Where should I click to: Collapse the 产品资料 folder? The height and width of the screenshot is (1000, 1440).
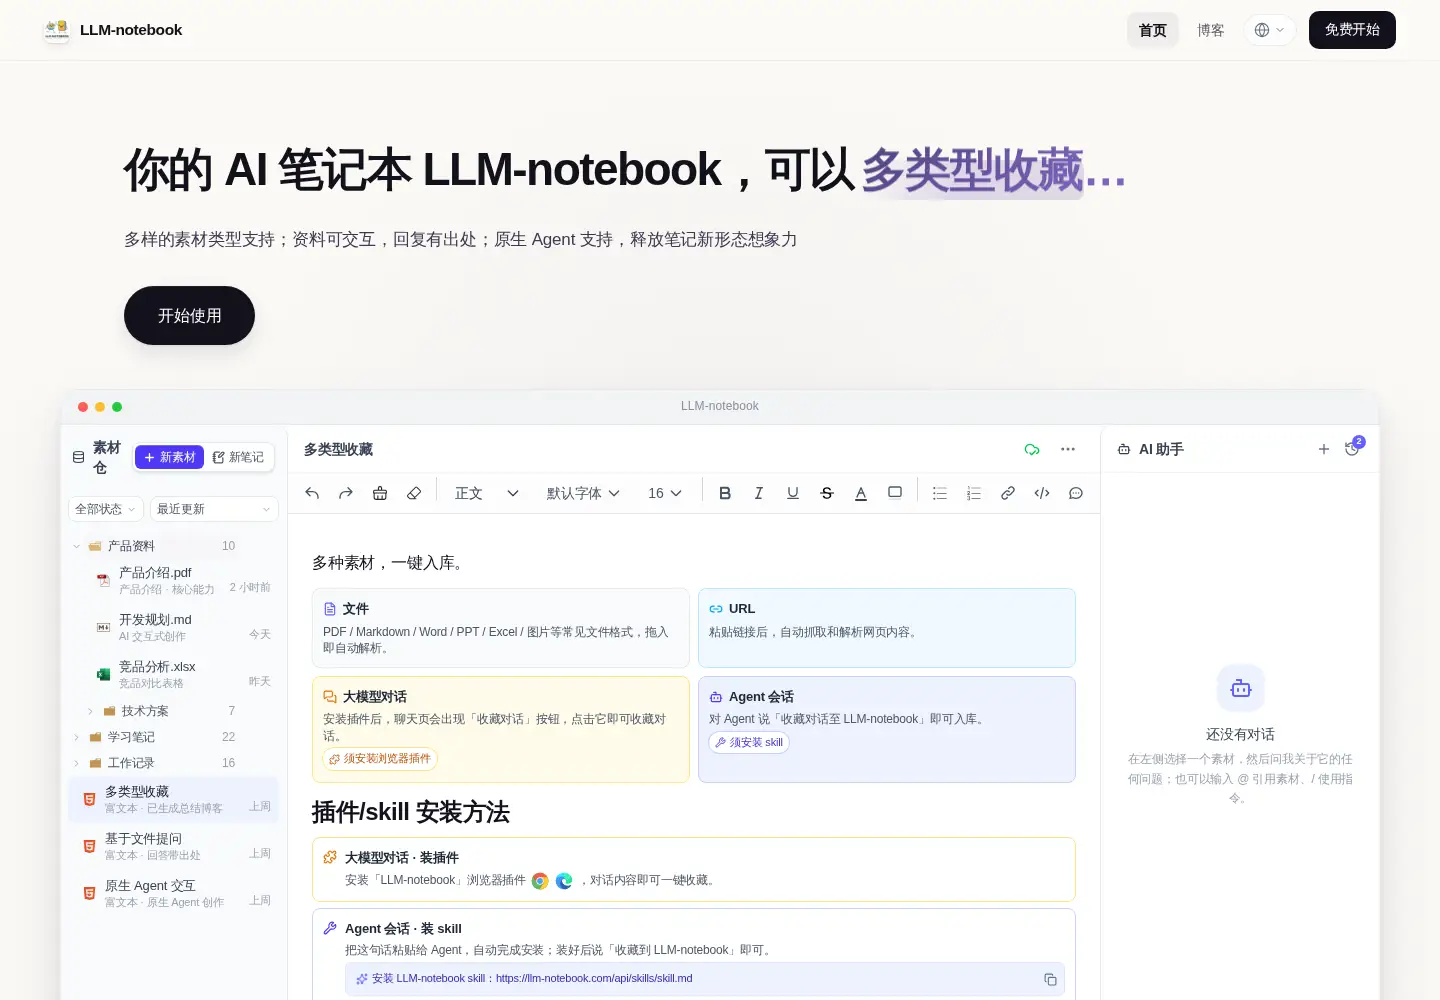pyautogui.click(x=77, y=546)
